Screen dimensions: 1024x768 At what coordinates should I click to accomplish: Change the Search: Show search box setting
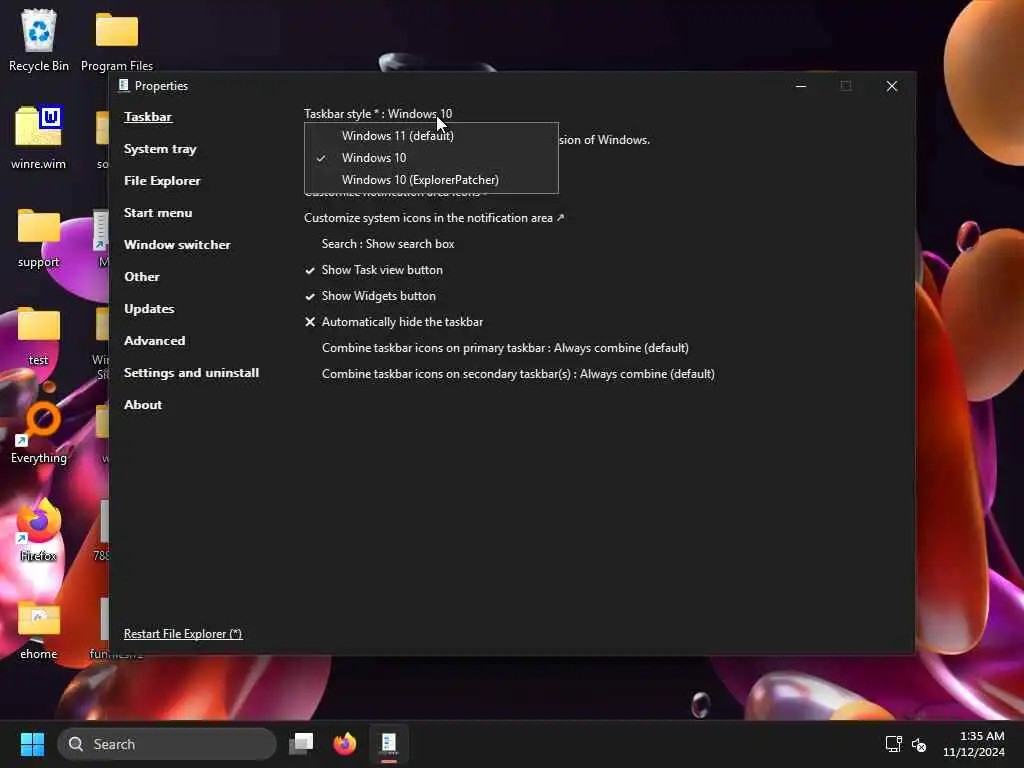388,244
